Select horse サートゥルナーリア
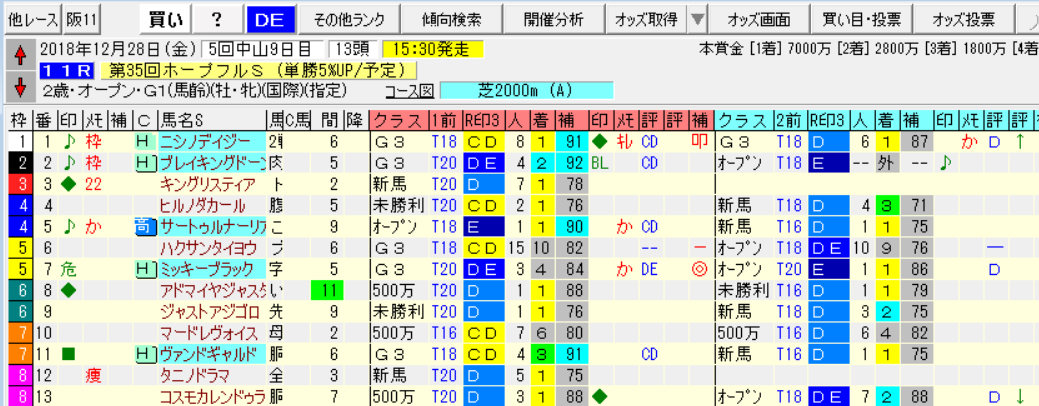The width and height of the screenshot is (1039, 406). click(211, 227)
